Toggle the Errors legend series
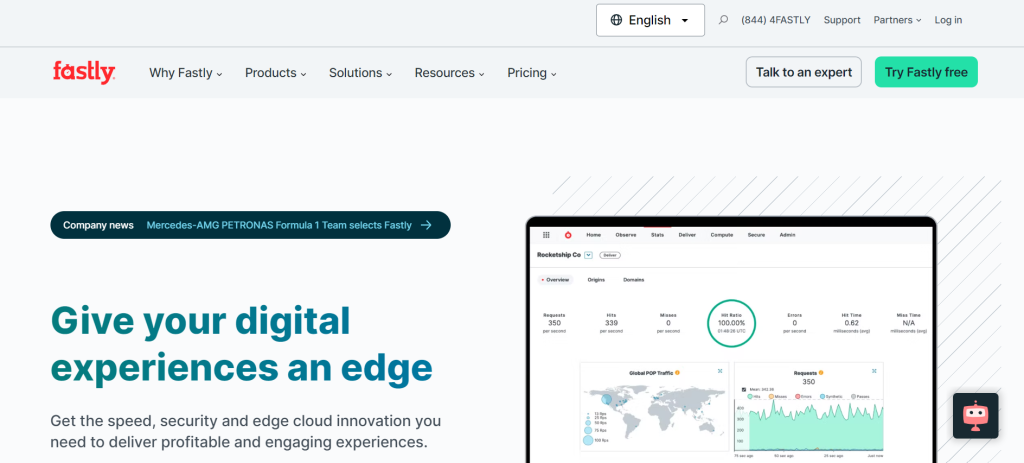The image size is (1024, 463). click(803, 396)
